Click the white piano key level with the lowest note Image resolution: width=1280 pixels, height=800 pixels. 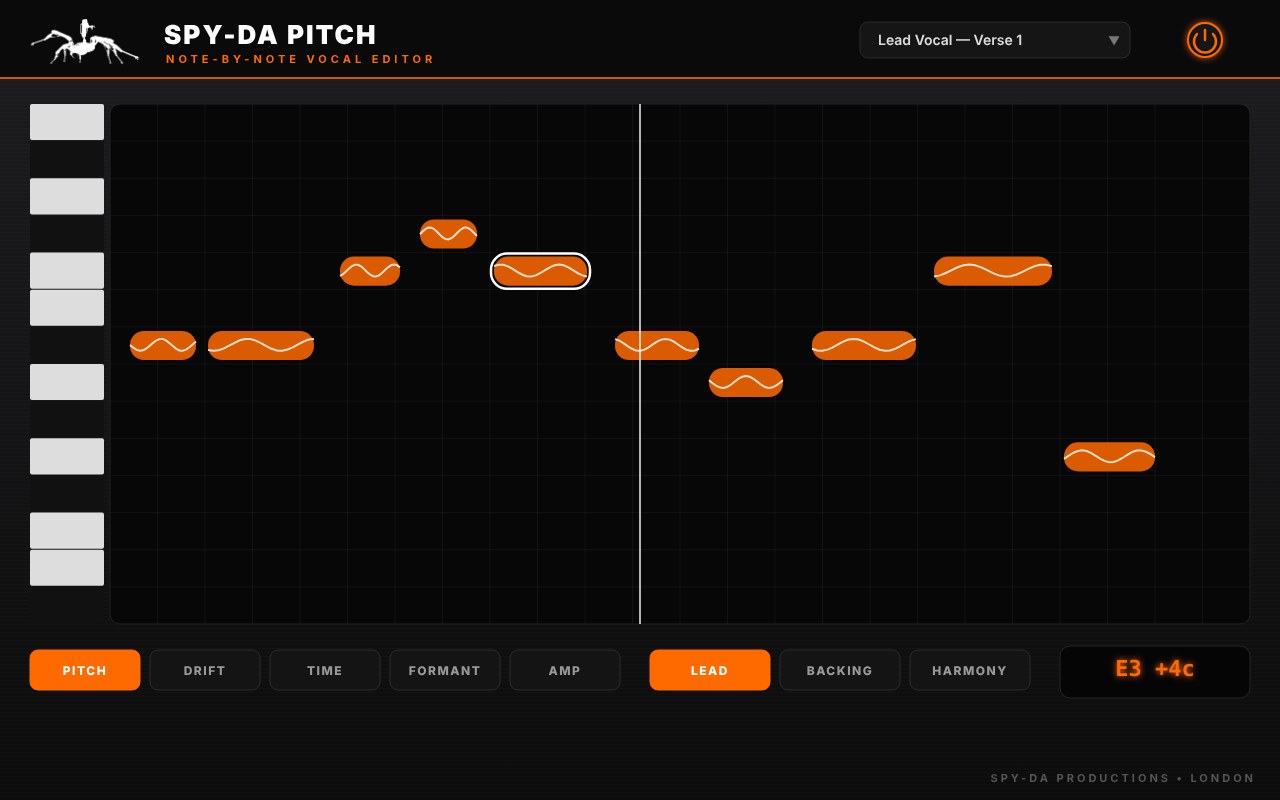point(67,456)
